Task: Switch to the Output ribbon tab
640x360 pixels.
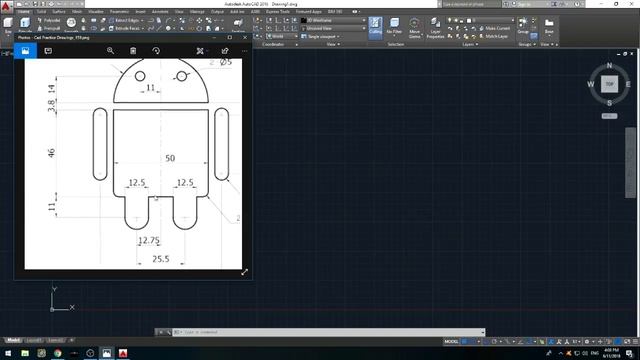Action: pos(217,11)
